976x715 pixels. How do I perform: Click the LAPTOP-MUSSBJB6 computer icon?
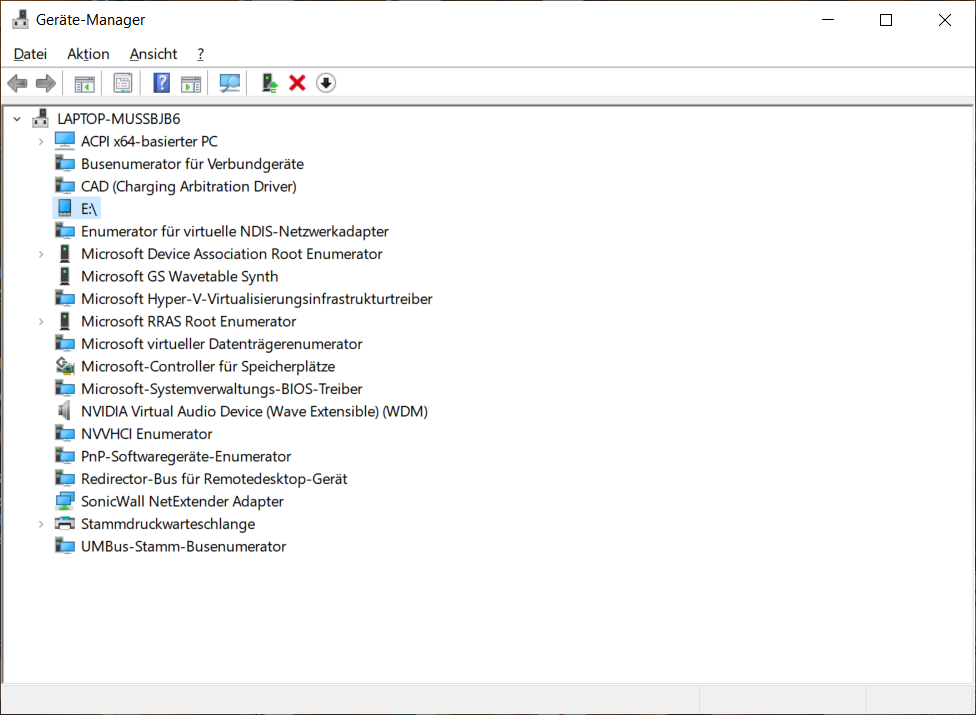40,118
